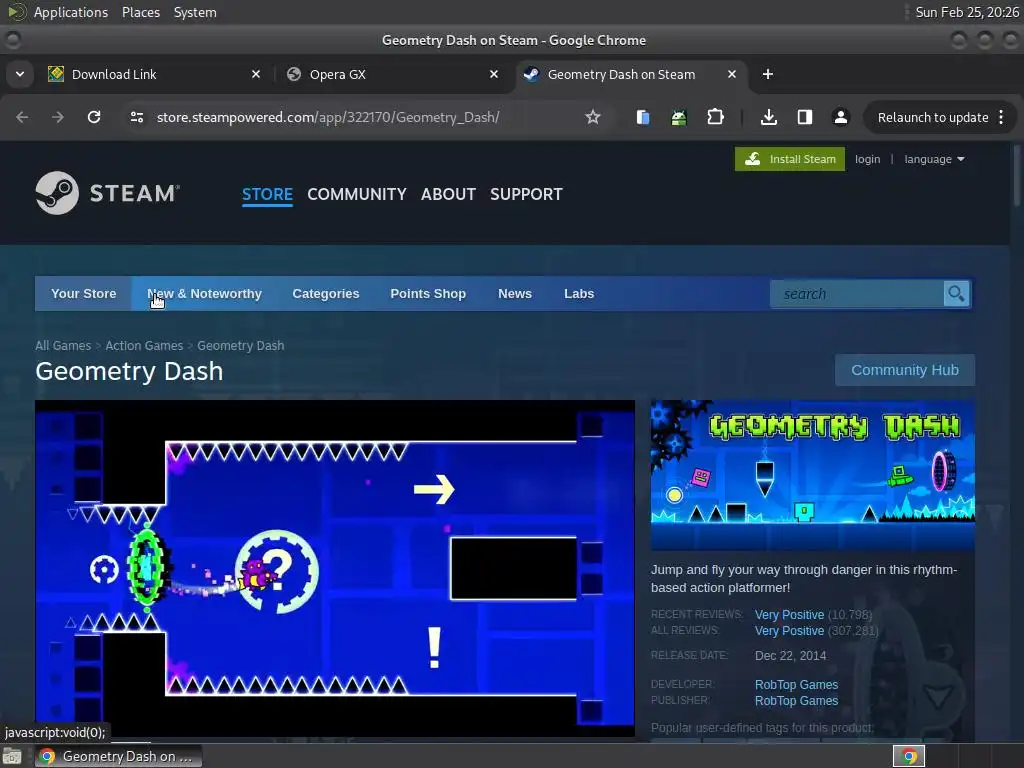
Task: Click the Install Steam button
Action: 790,159
